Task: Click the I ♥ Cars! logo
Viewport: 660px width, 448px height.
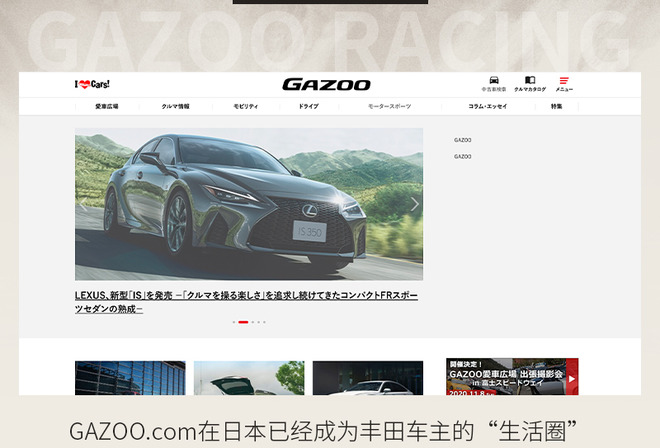Action: 92,84
